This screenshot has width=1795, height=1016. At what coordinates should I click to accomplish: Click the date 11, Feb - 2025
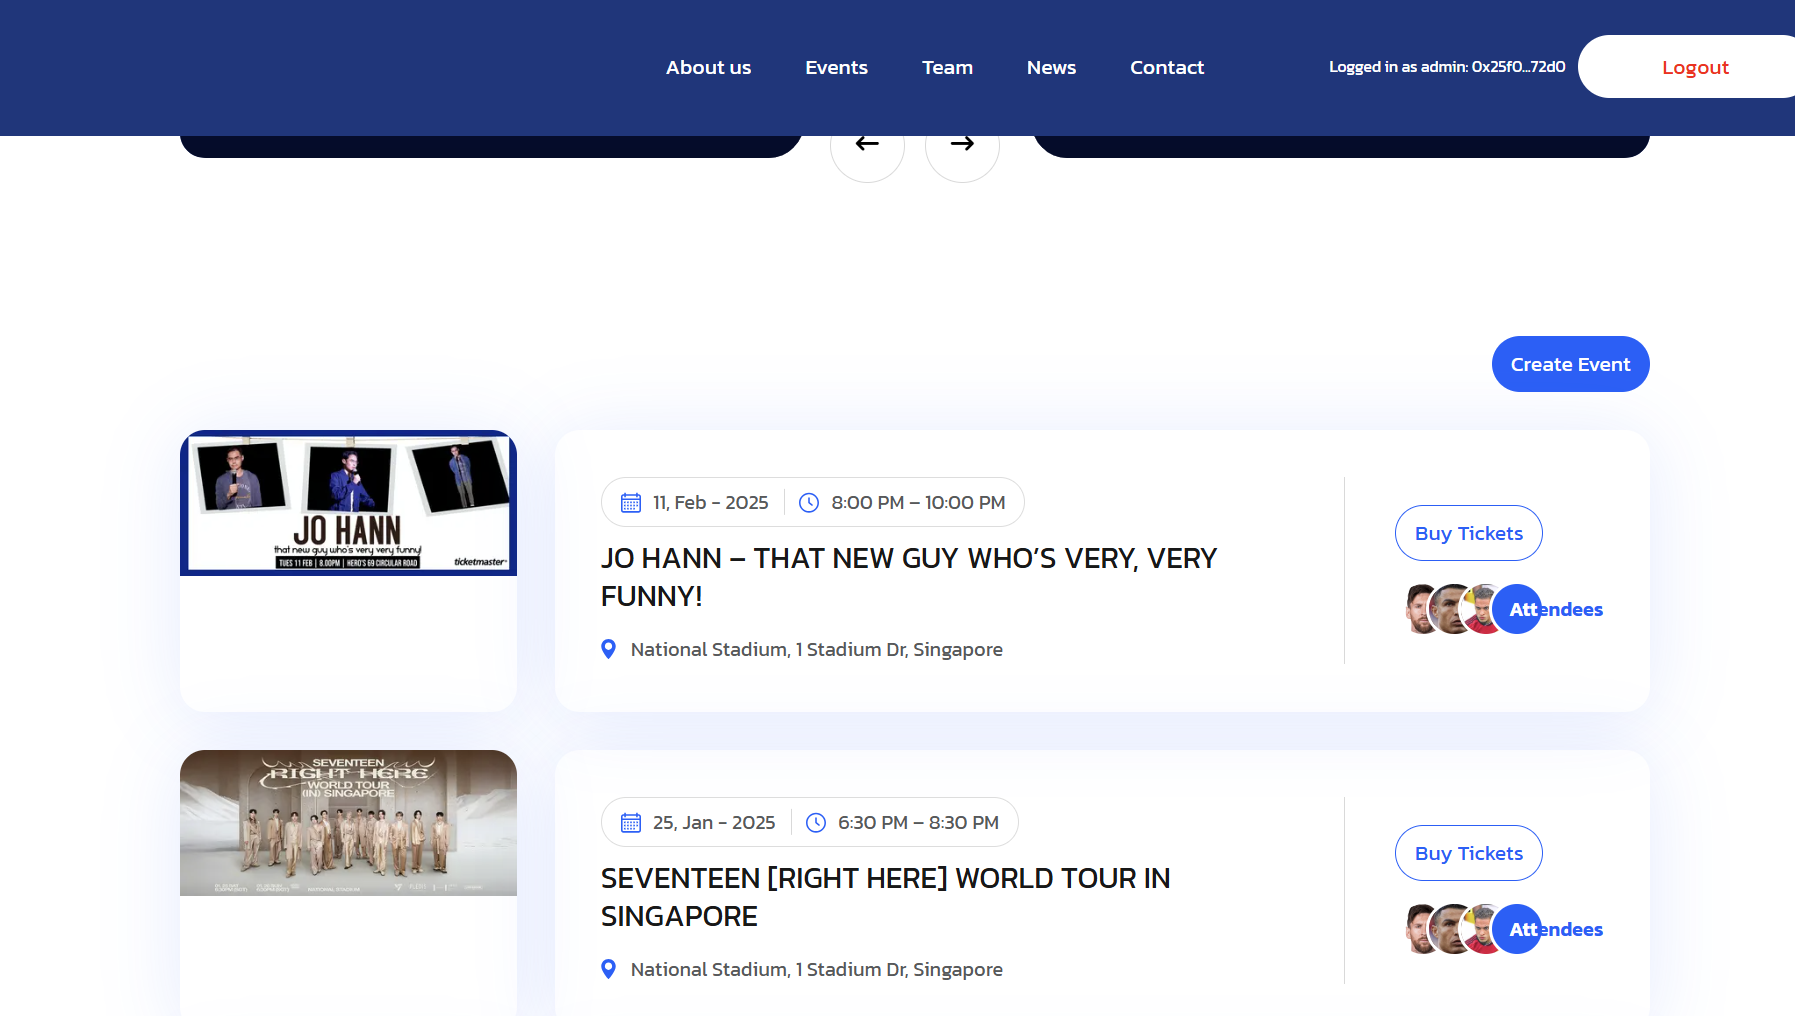coord(710,503)
